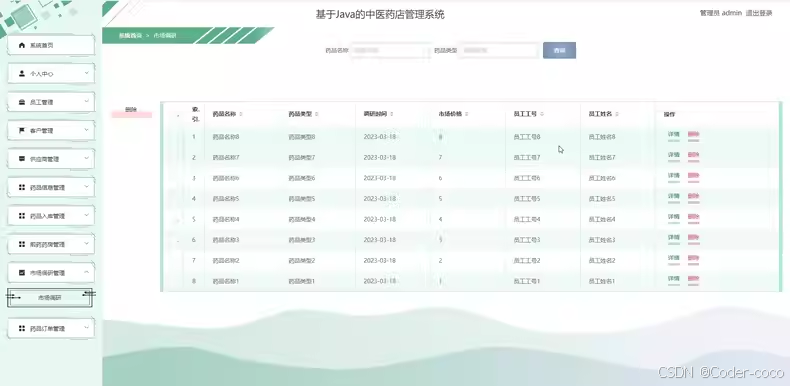Open 详情 for 药品名称7 row

(x=674, y=156)
